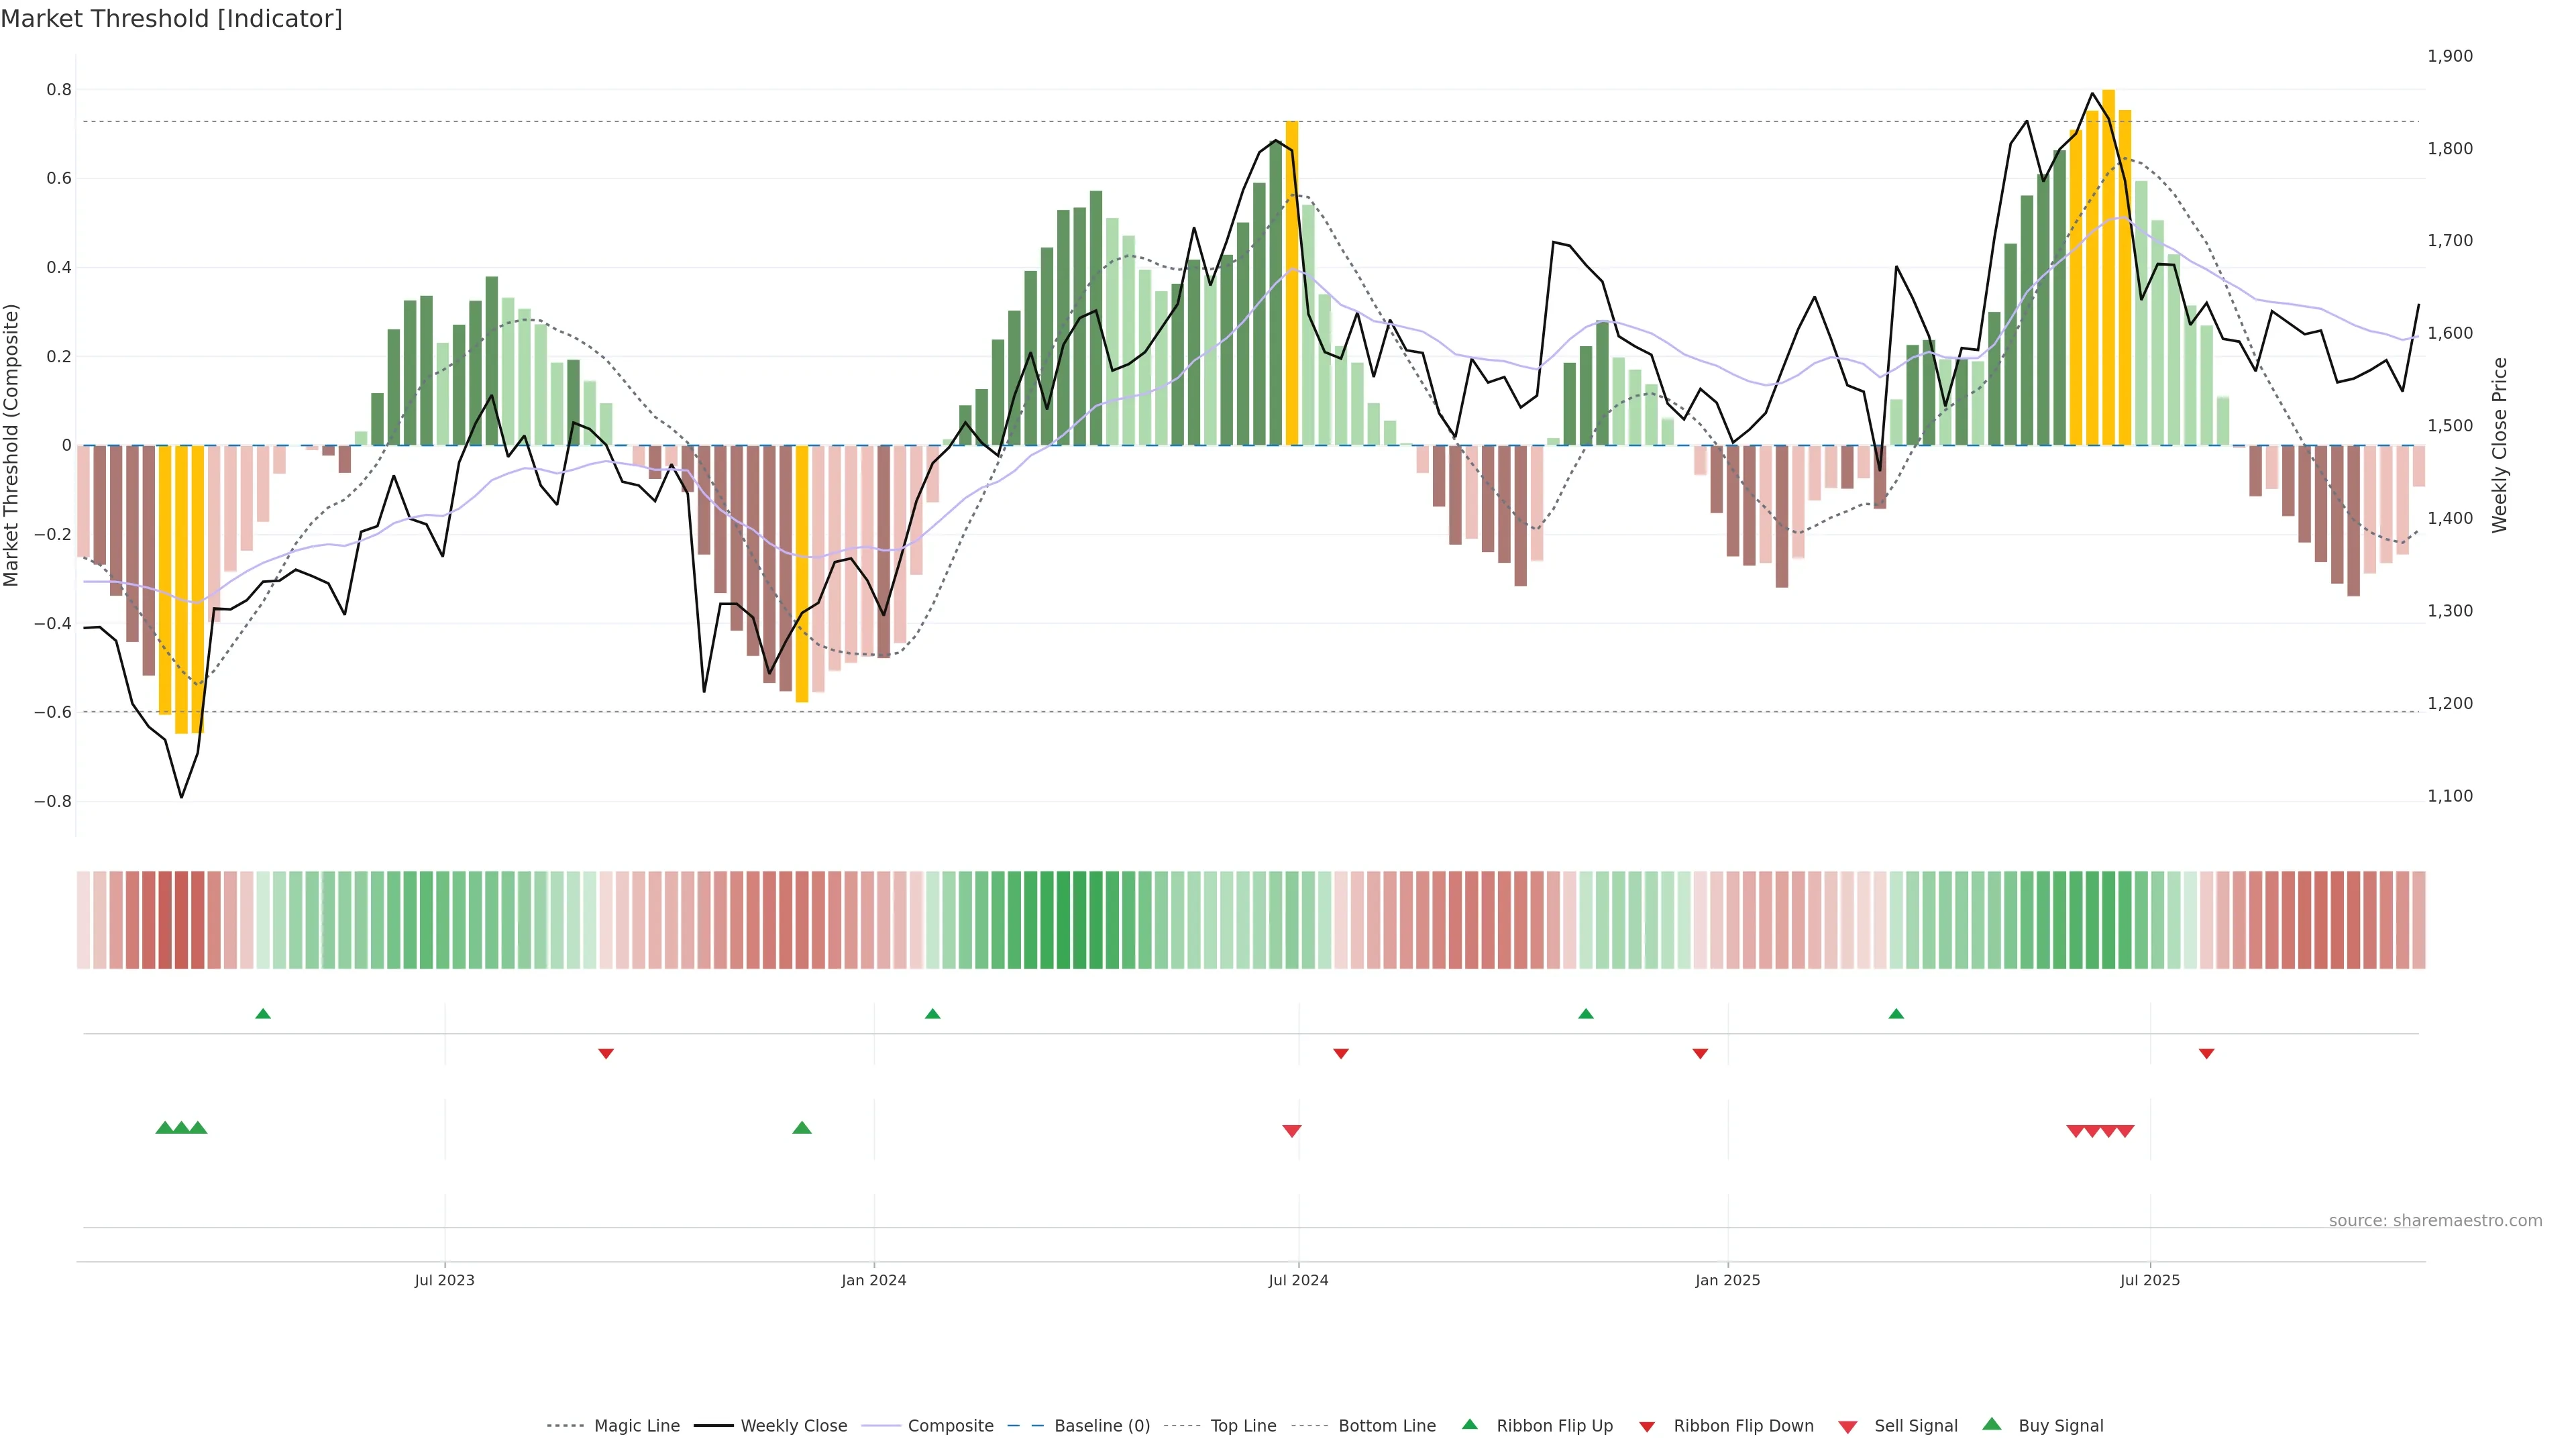Click the buy signal triangle near January 2024

pyautogui.click(x=801, y=1128)
